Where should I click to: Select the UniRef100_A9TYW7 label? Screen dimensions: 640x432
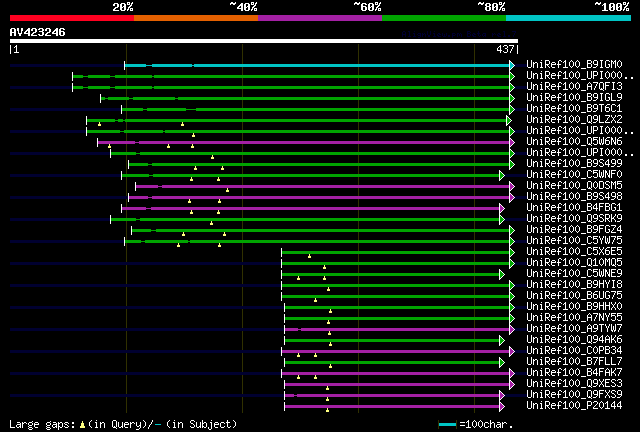click(x=574, y=329)
